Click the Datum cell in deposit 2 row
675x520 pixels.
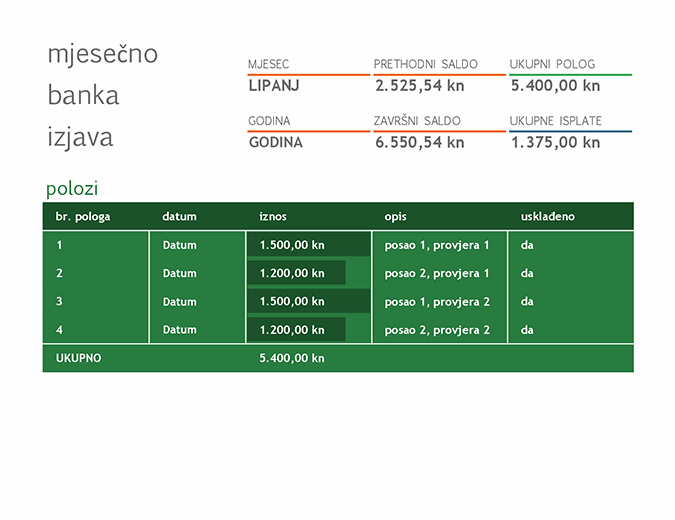point(180,273)
